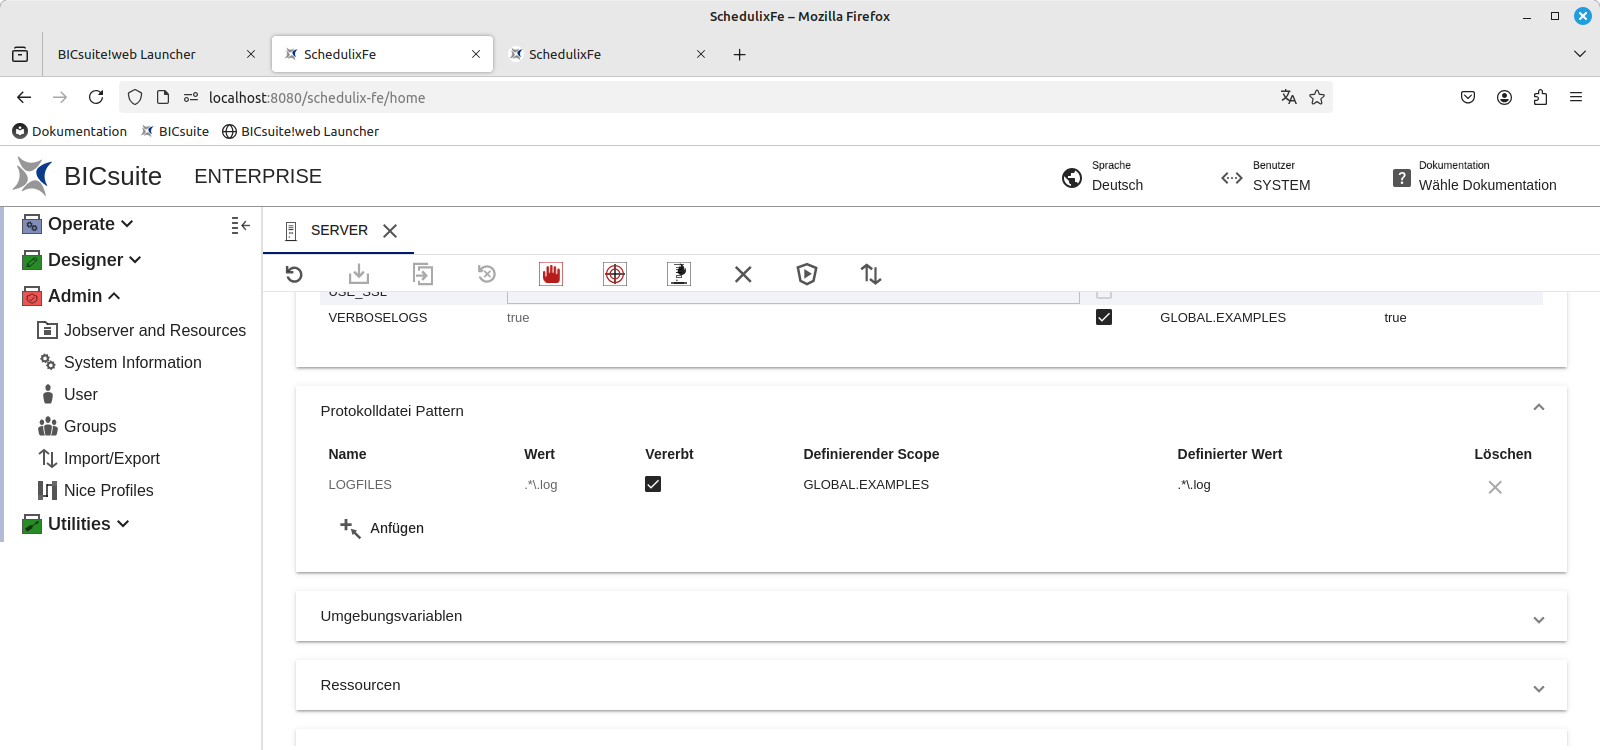
Task: Click the chess knight icon in toolbar
Action: (679, 274)
